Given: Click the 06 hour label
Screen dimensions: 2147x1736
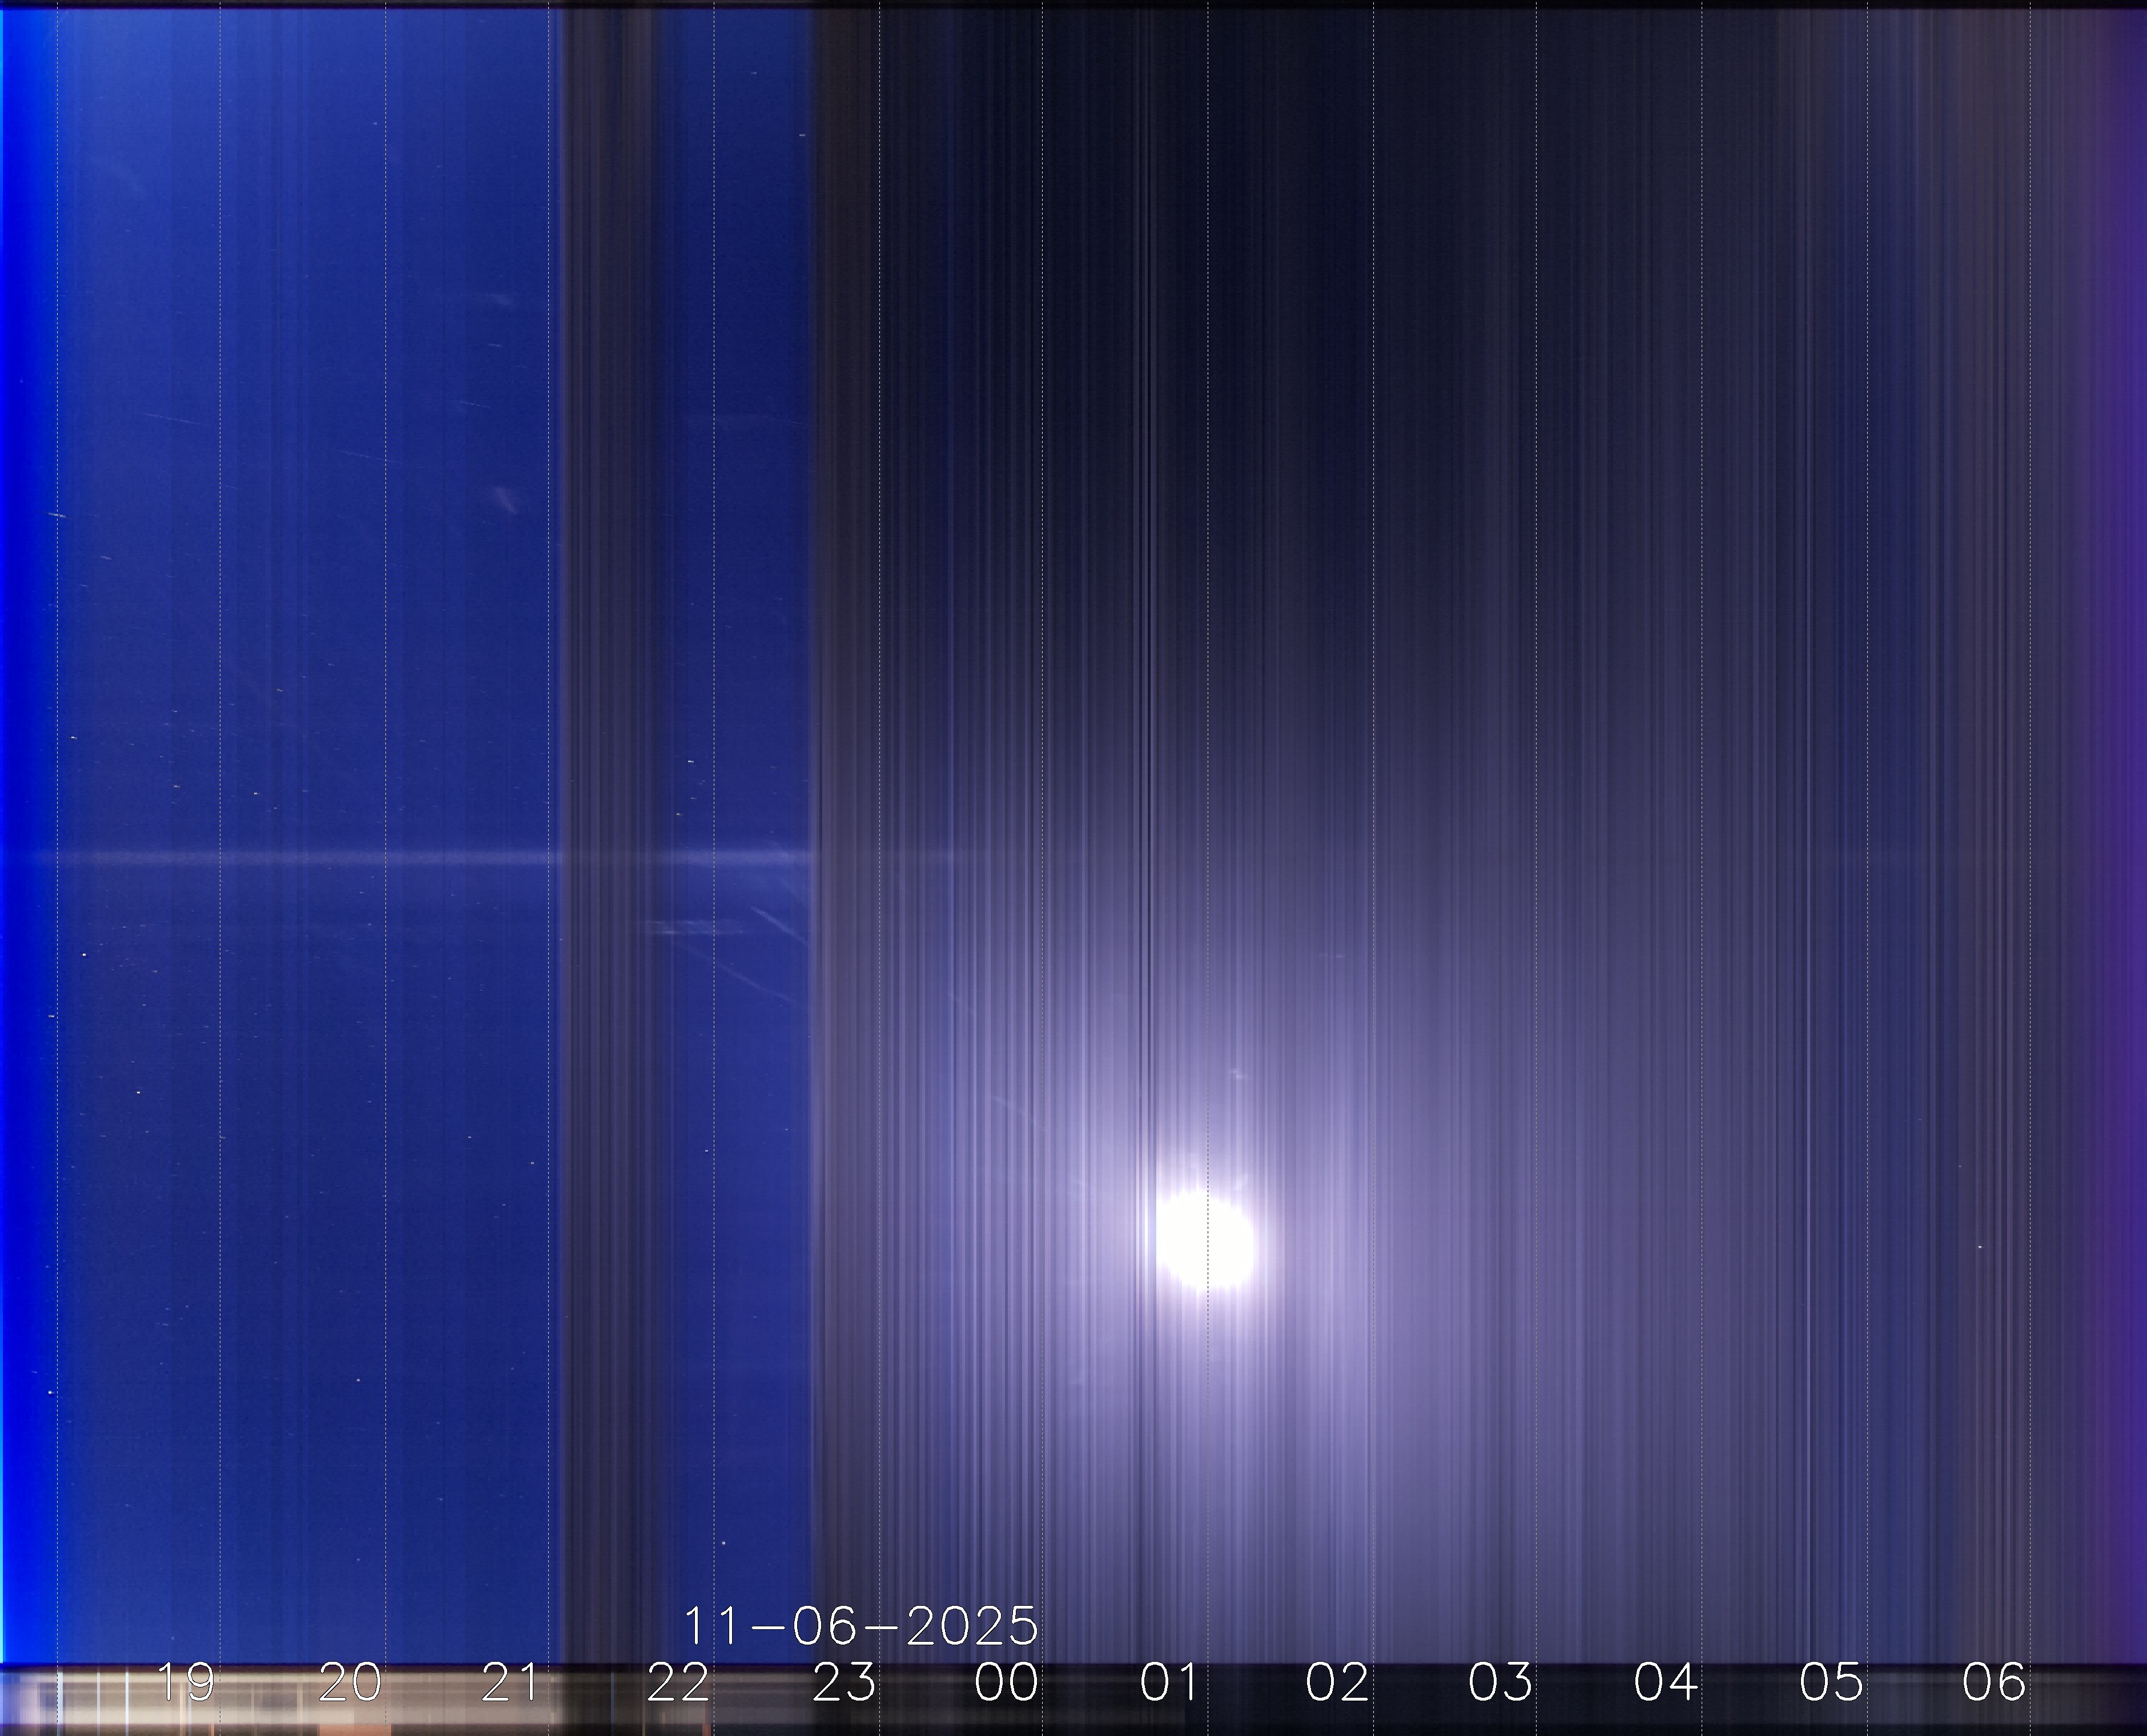Looking at the screenshot, I should [1993, 1682].
